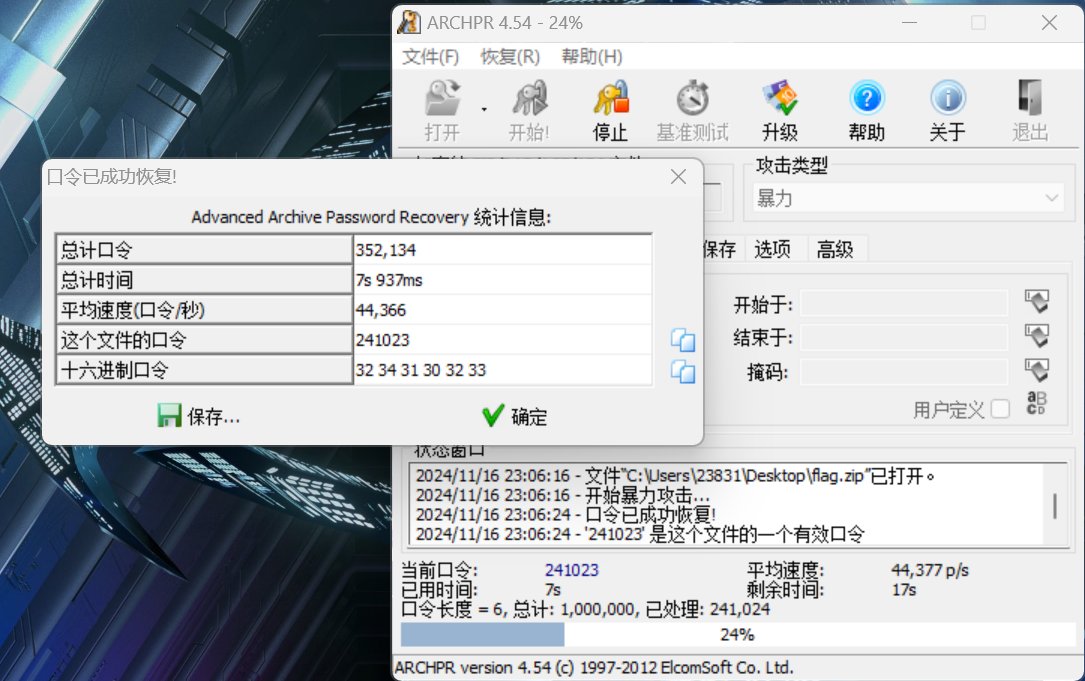The height and width of the screenshot is (681, 1085).
Task: Click the 十六进制口令 row label
Action: 204,370
